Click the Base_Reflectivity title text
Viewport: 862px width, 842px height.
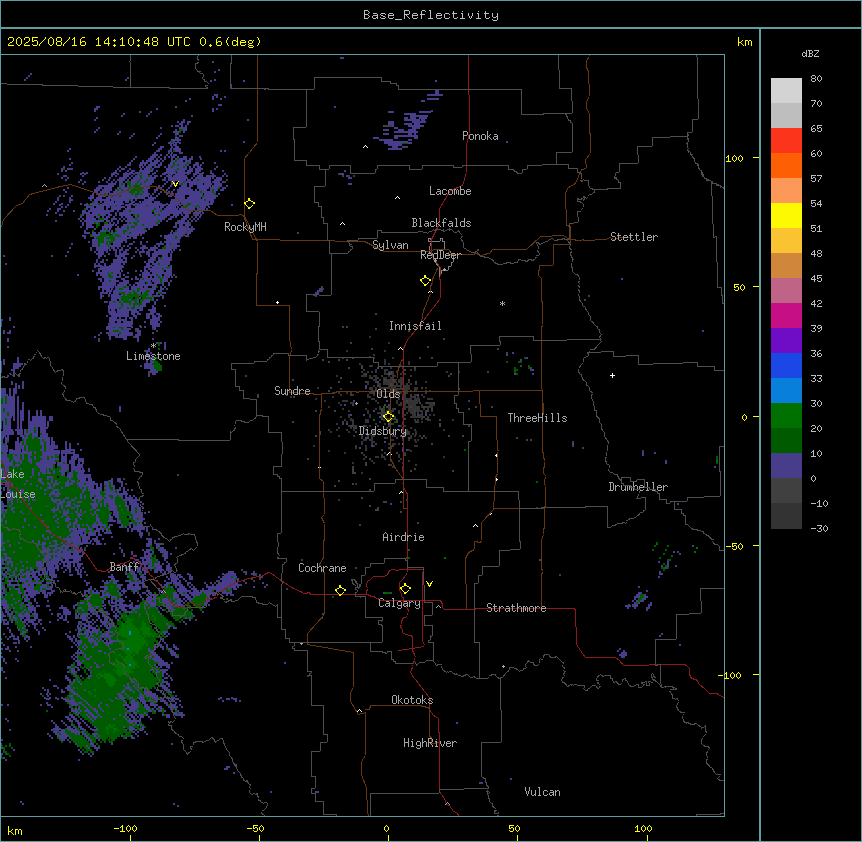[431, 15]
